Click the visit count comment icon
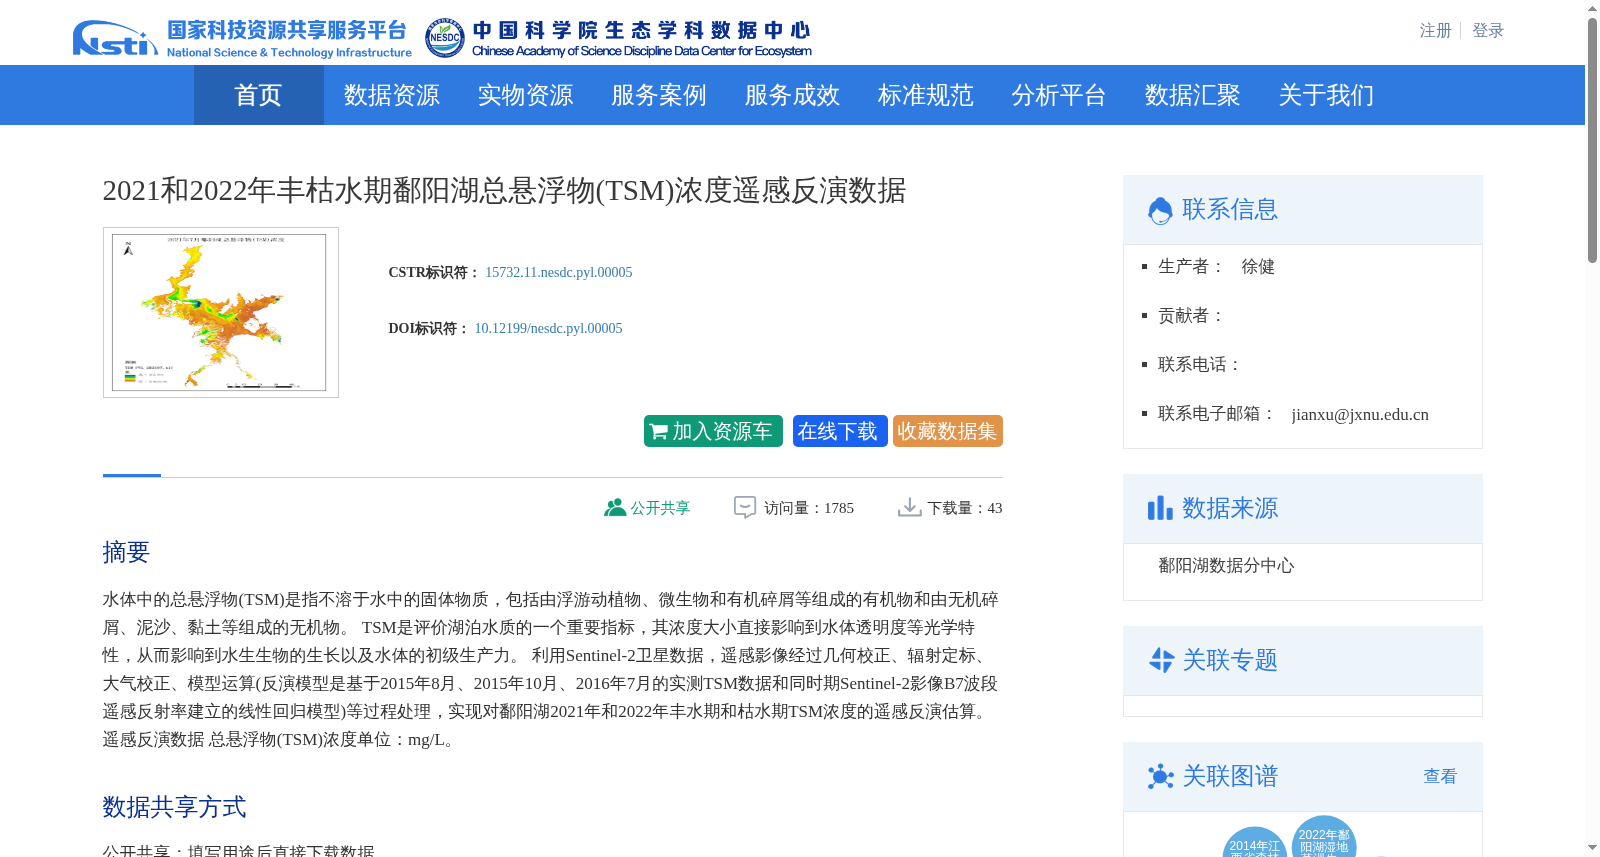 coord(745,508)
